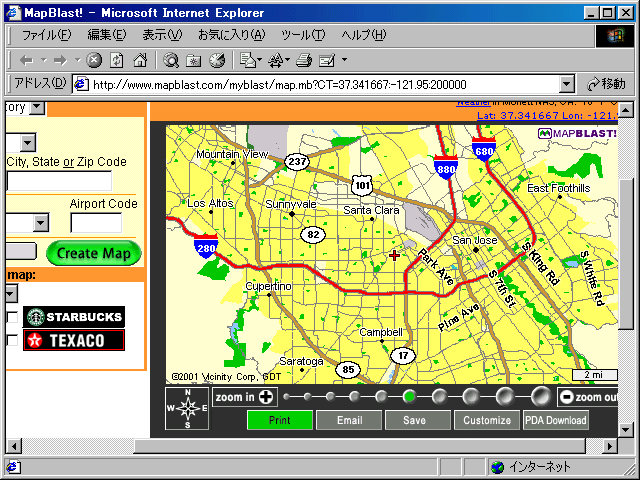Click the PDA Download button
Image resolution: width=640 pixels, height=480 pixels.
coord(556,420)
